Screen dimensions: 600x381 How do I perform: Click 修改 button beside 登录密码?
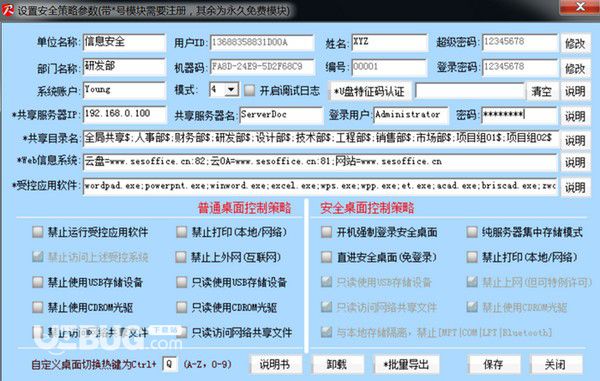pyautogui.click(x=575, y=68)
